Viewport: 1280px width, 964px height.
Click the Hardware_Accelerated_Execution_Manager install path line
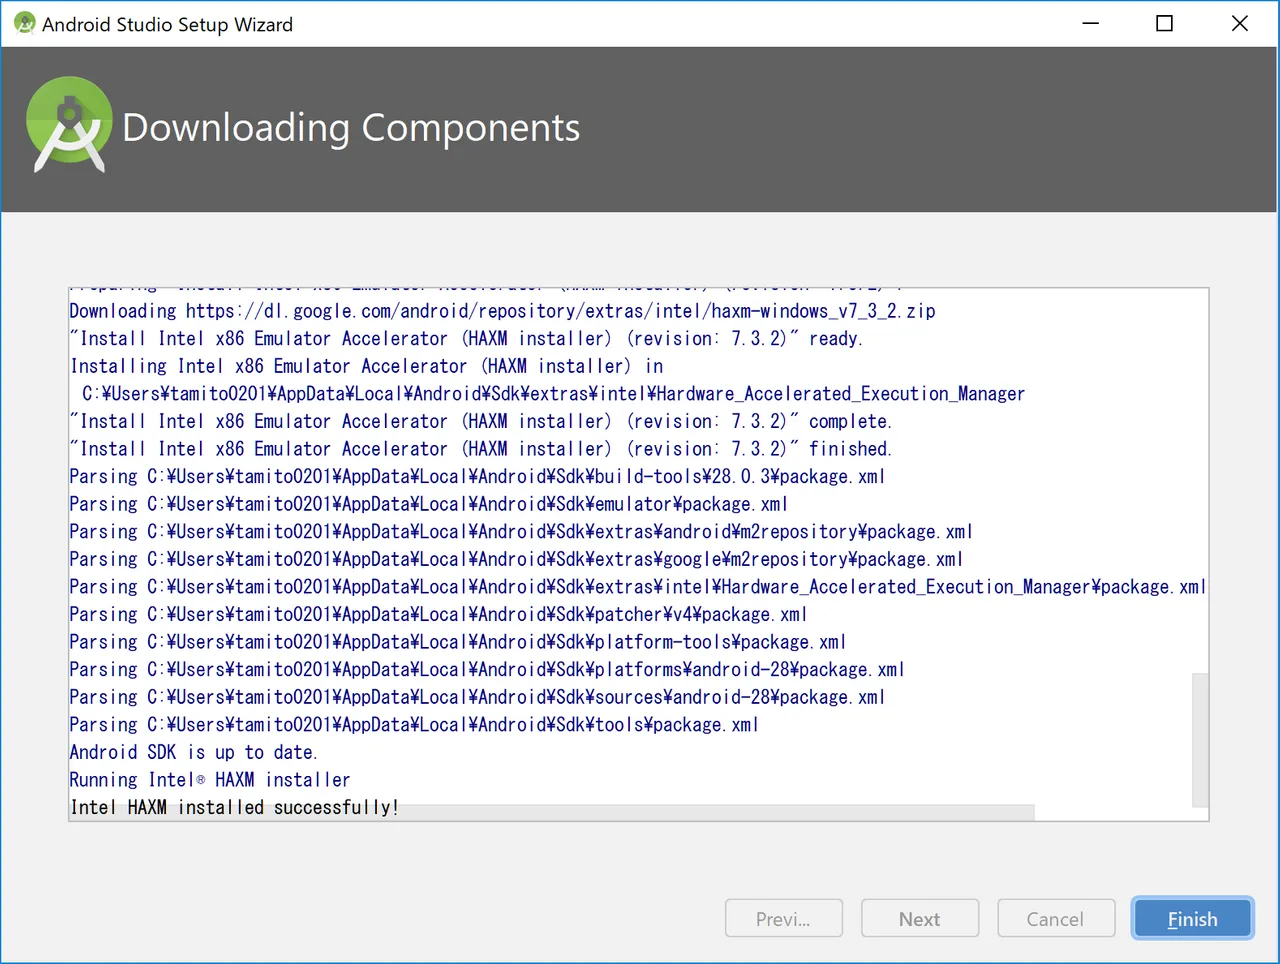point(554,394)
